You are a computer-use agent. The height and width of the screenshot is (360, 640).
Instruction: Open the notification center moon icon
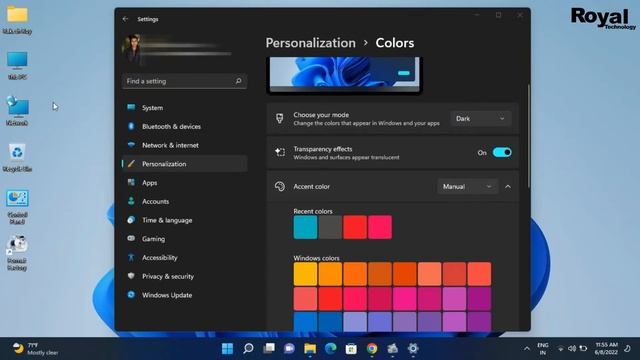pyautogui.click(x=628, y=349)
